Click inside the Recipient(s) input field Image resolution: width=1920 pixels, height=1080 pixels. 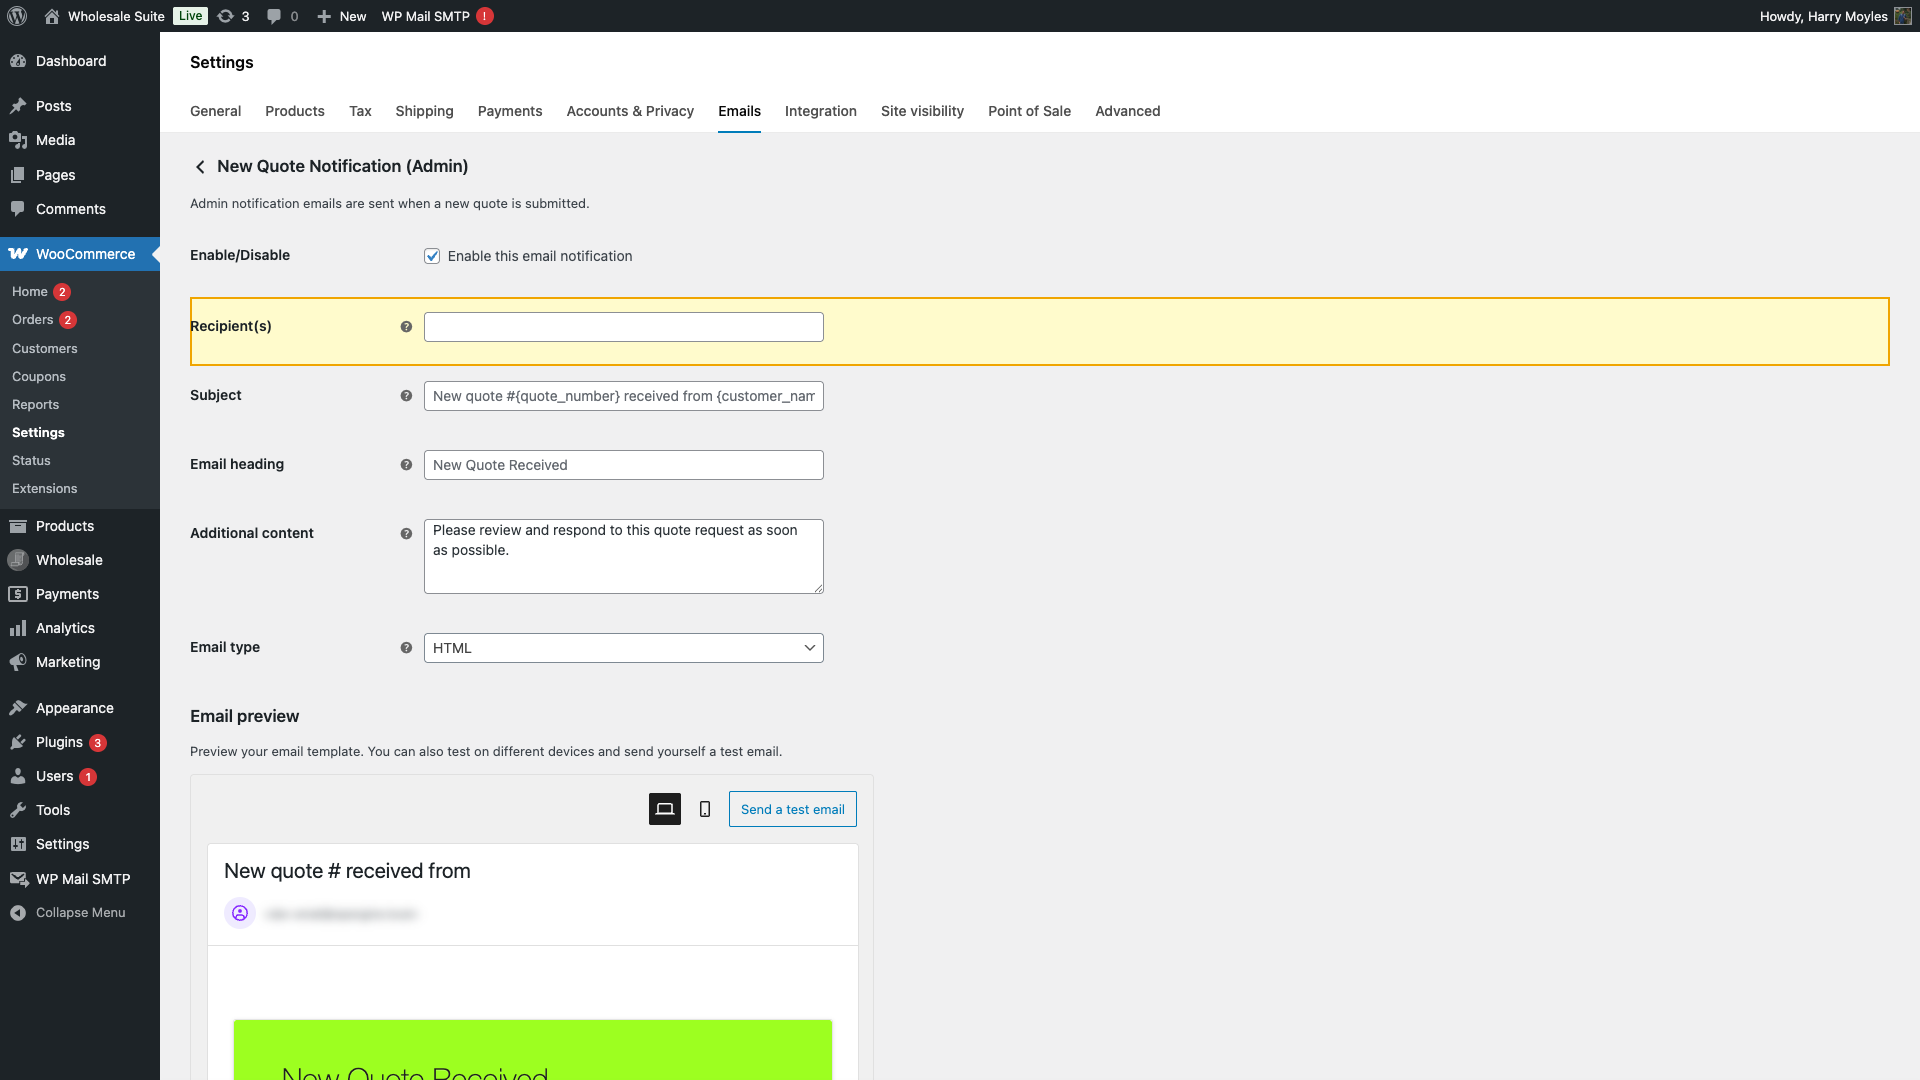click(x=623, y=326)
